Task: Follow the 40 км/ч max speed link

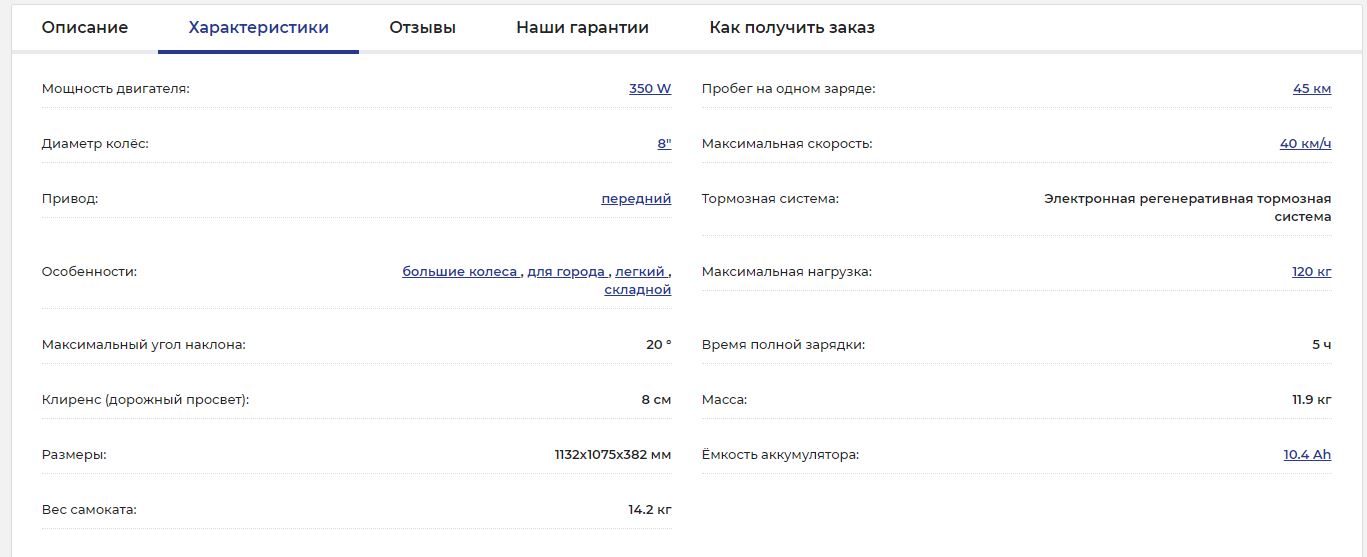Action: (1306, 143)
